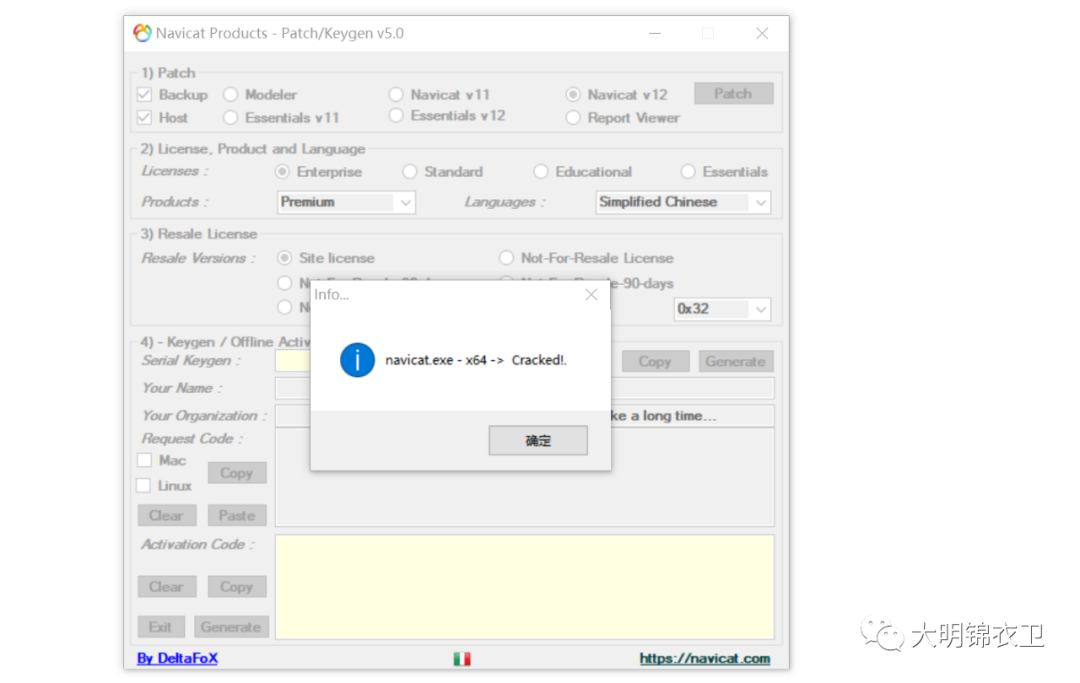Toggle the Linux checkbox

(144, 485)
